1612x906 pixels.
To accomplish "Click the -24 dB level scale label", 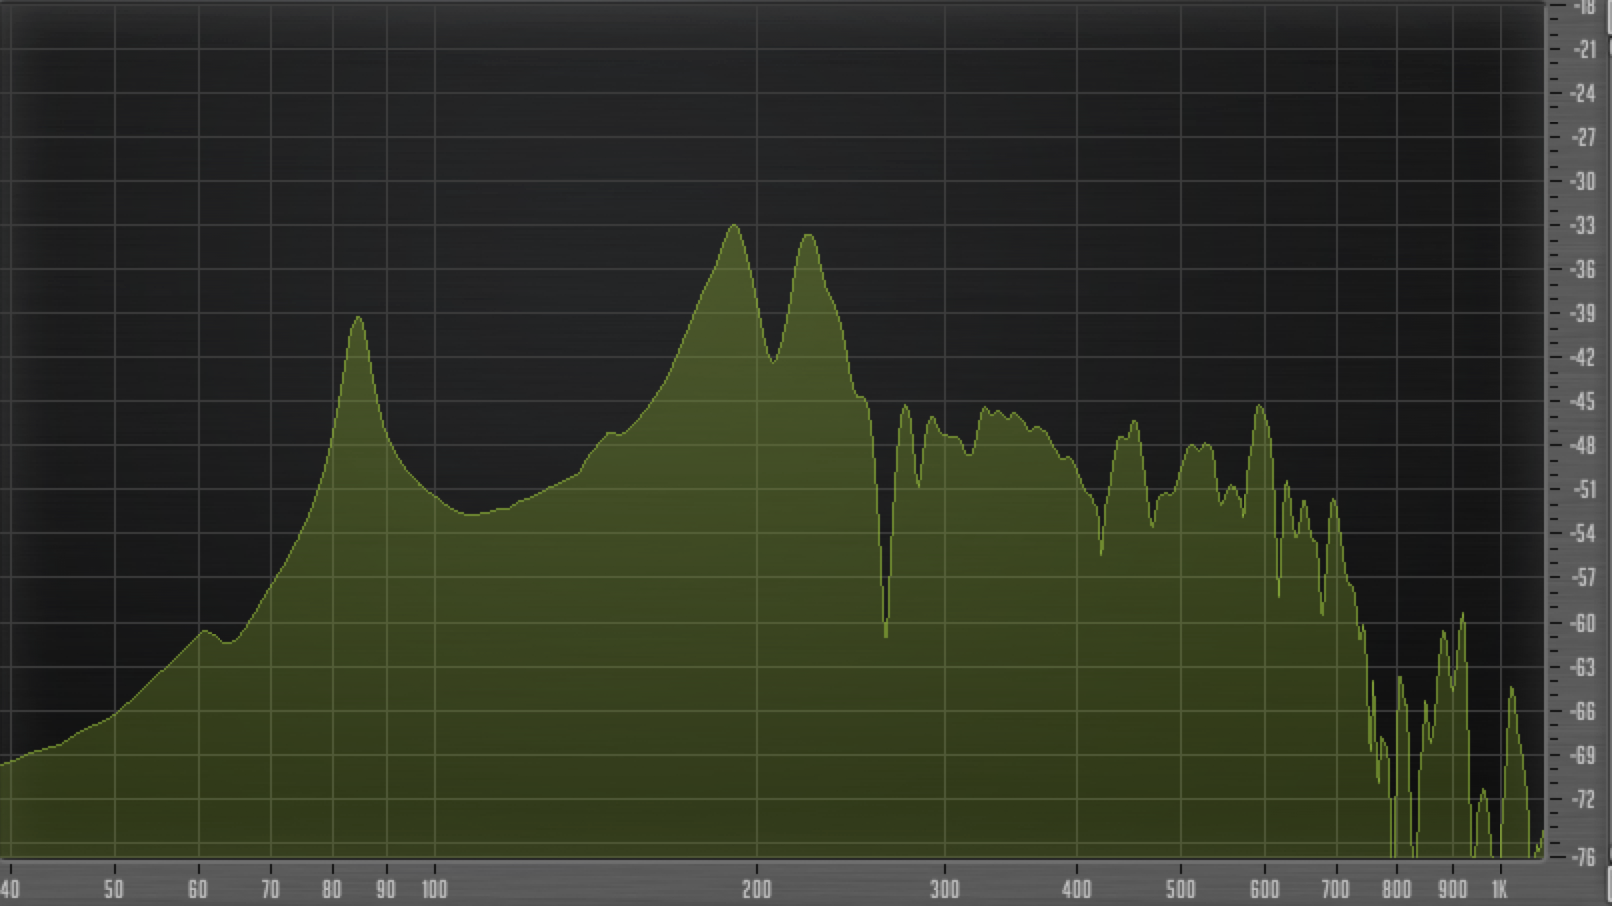I will (x=1583, y=93).
